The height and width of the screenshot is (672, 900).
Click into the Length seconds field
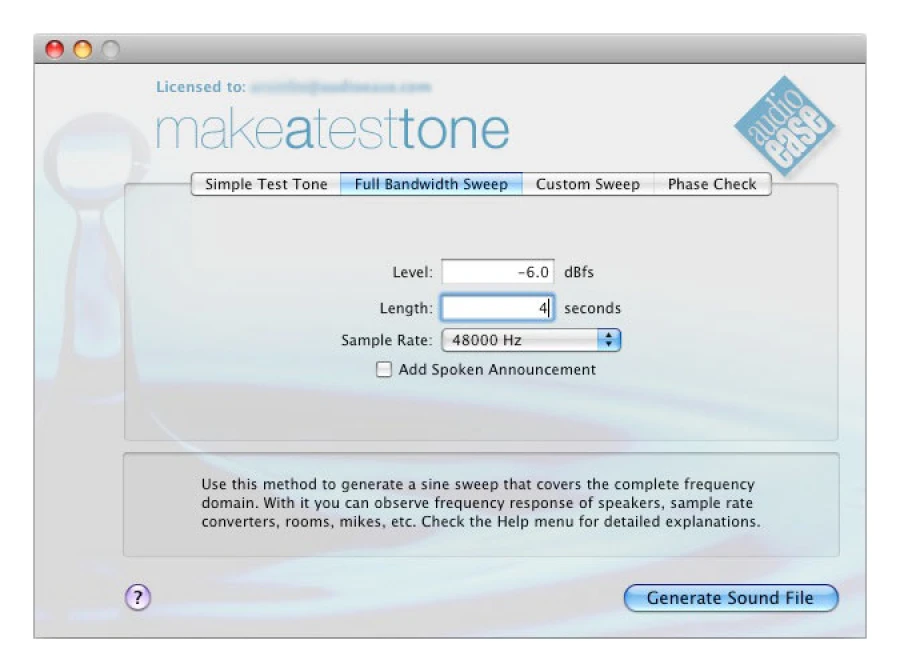point(498,308)
